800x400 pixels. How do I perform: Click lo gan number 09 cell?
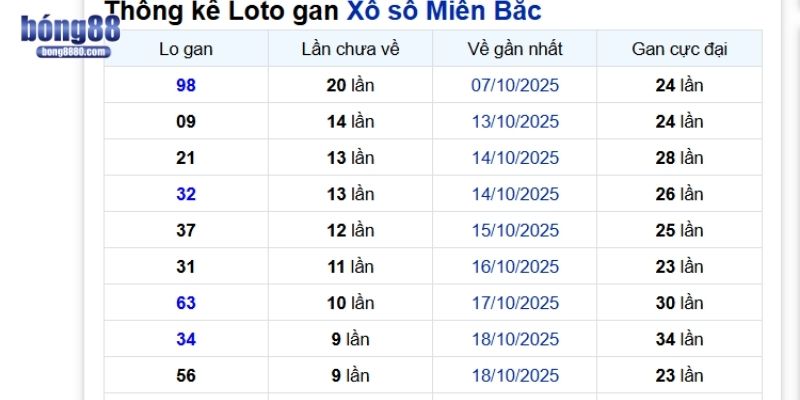[x=186, y=121]
